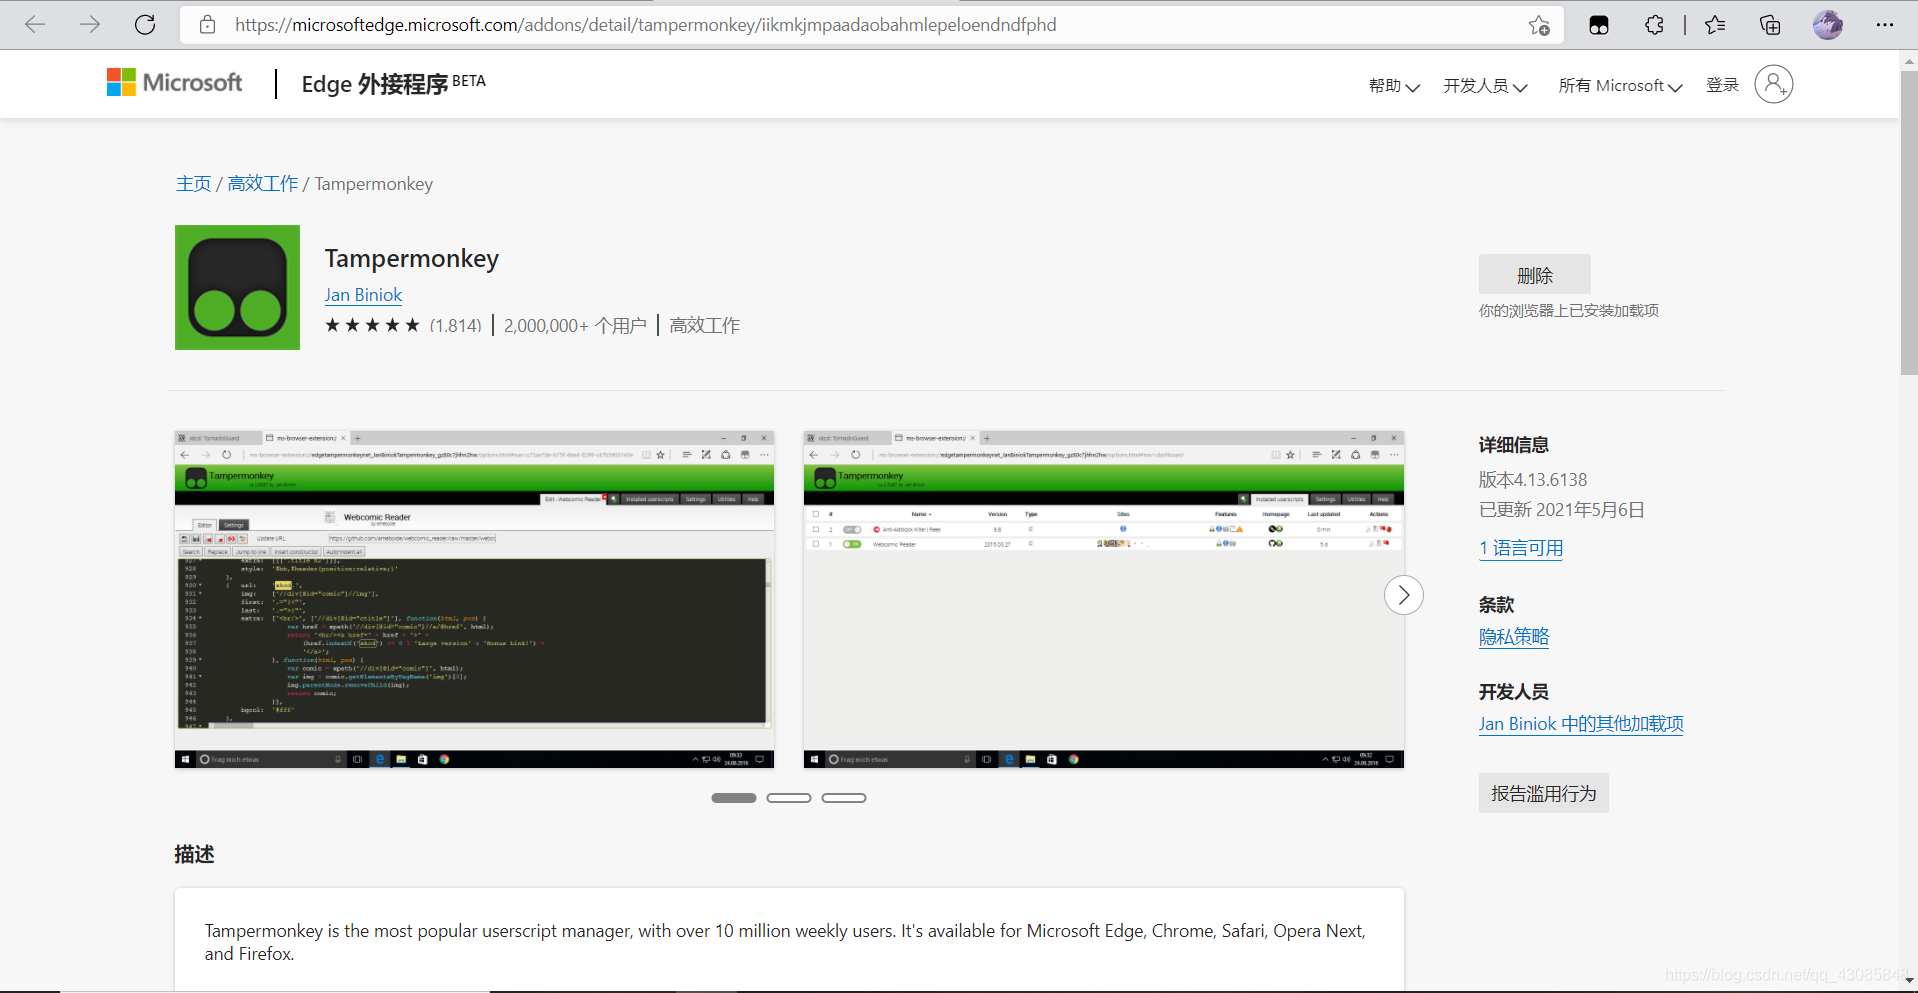Expand the 所有 Microsoft menu
The height and width of the screenshot is (993, 1918).
click(x=1620, y=86)
